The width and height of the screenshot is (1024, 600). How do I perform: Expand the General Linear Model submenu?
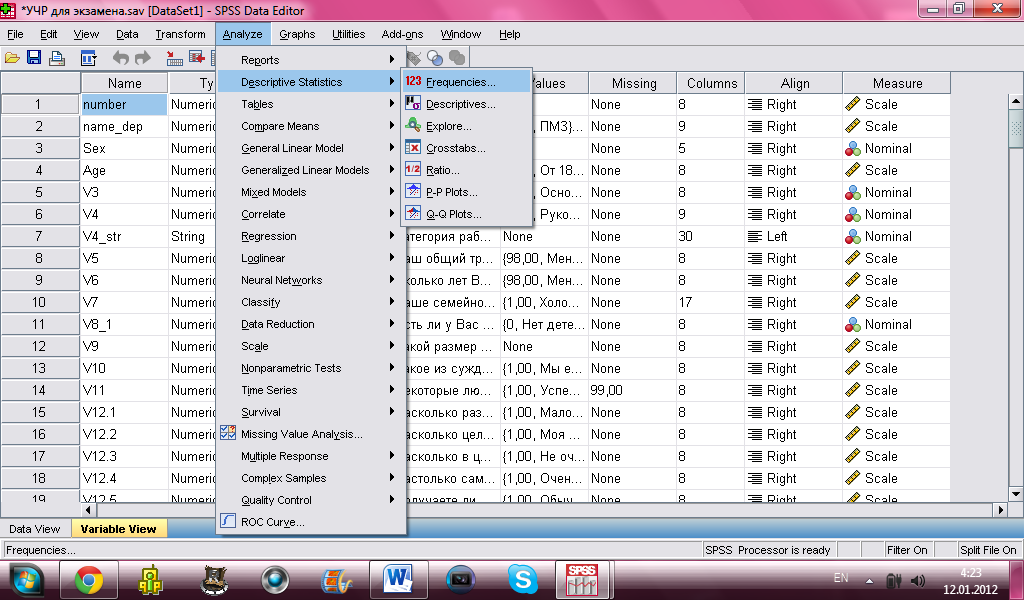click(311, 148)
